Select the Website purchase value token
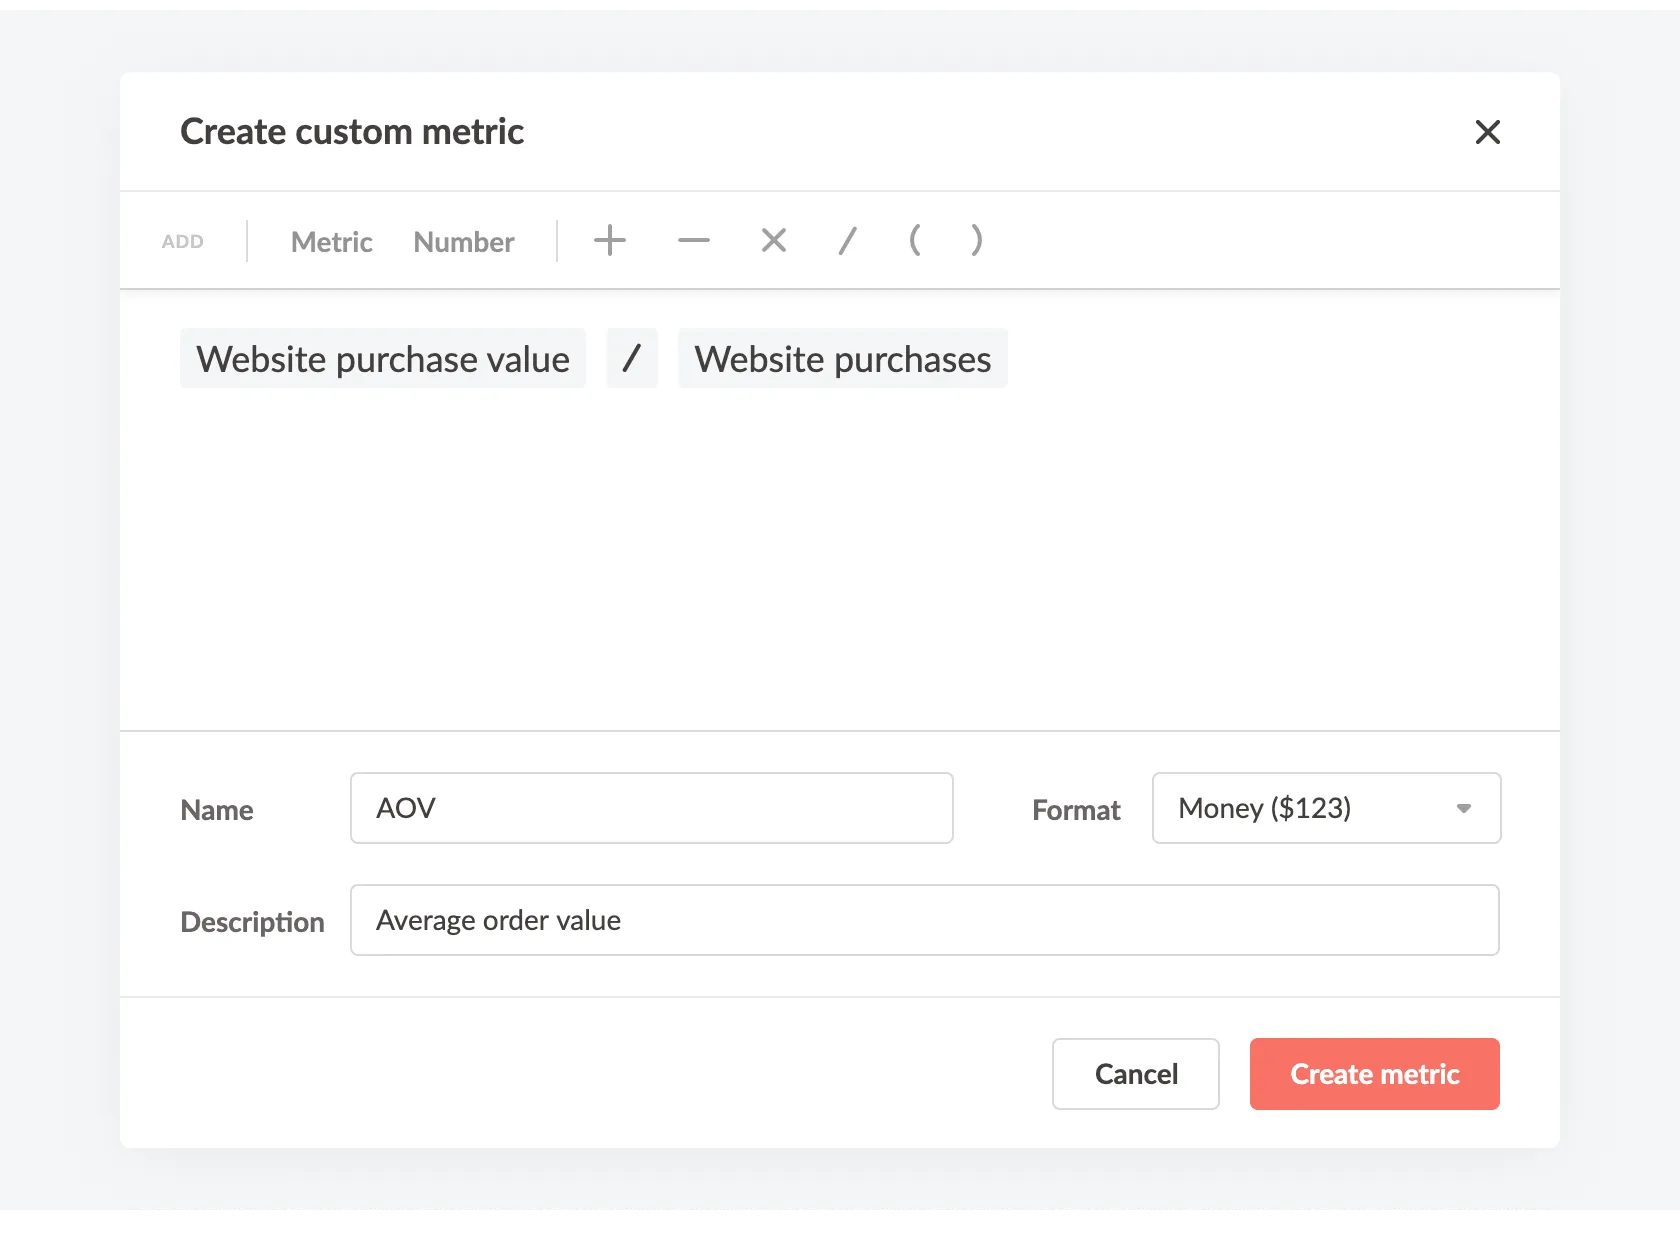The height and width of the screenshot is (1236, 1680). point(383,358)
